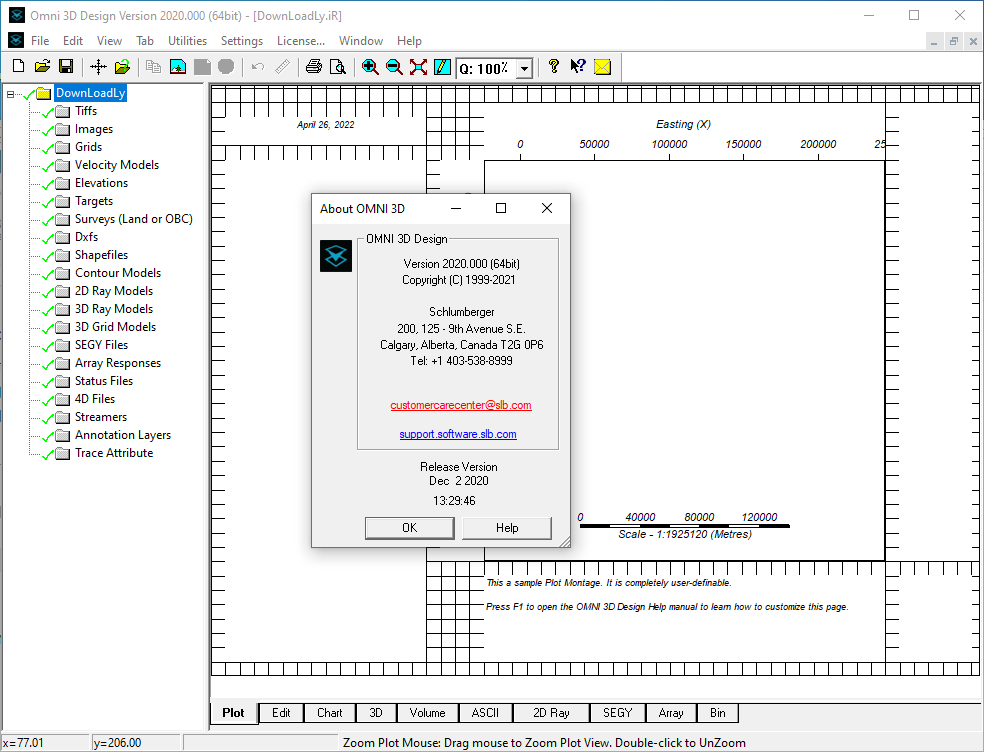Open support.software.slb.com link

point(458,434)
